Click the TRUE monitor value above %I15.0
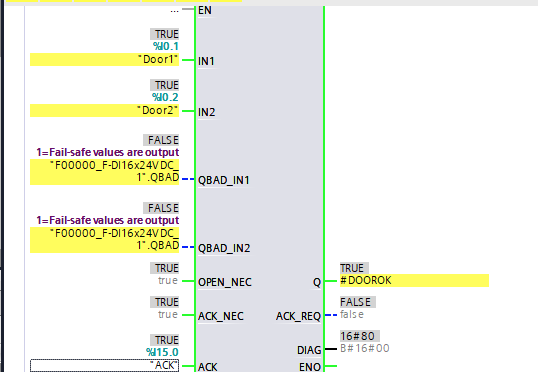The height and width of the screenshot is (372, 538). (x=165, y=340)
